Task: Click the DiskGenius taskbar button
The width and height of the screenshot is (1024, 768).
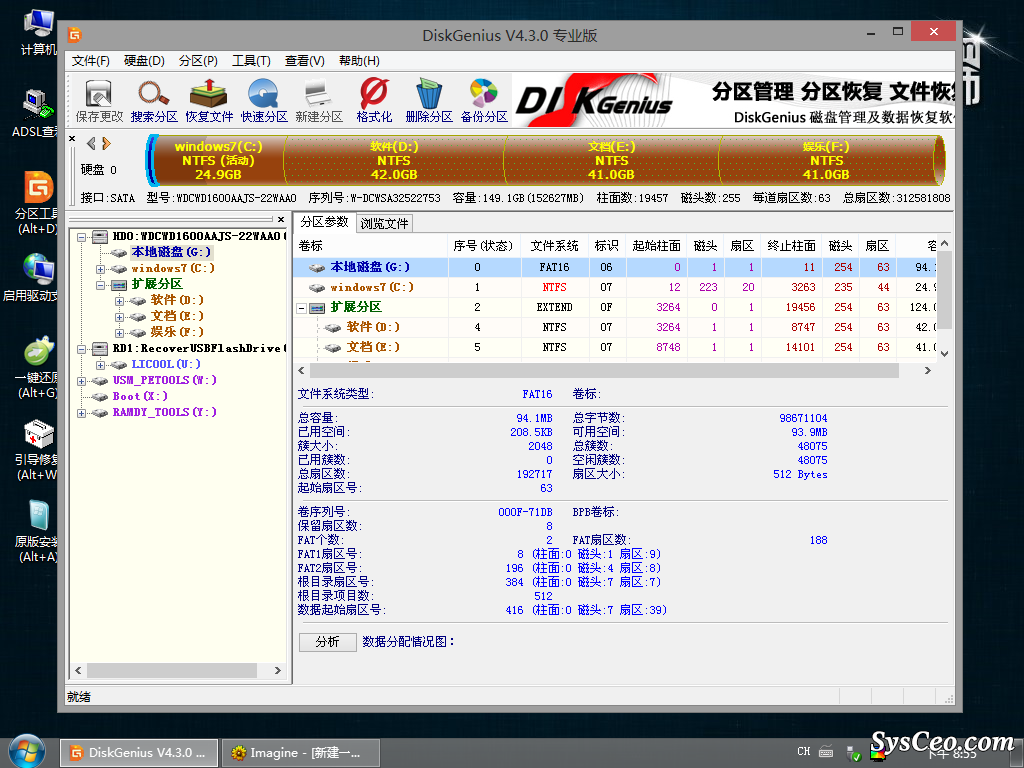Action: click(x=139, y=752)
